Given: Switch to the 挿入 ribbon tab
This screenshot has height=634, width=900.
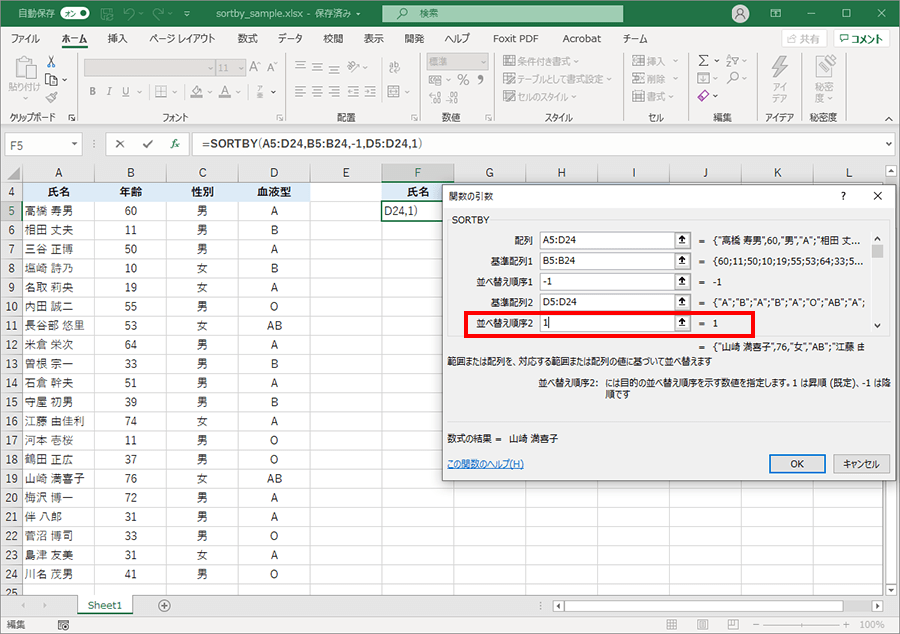Looking at the screenshot, I should click(x=117, y=38).
